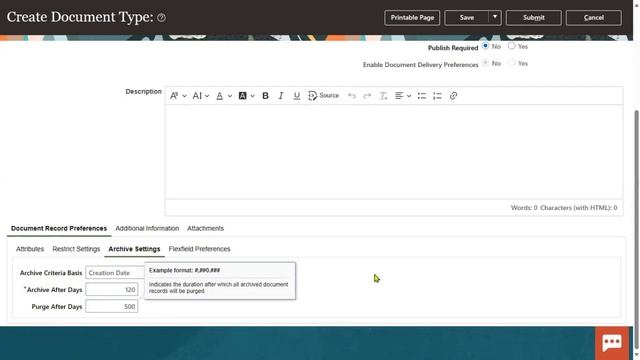This screenshot has width=640, height=360.
Task: Expand the background color dropdown arrow
Action: point(253,96)
